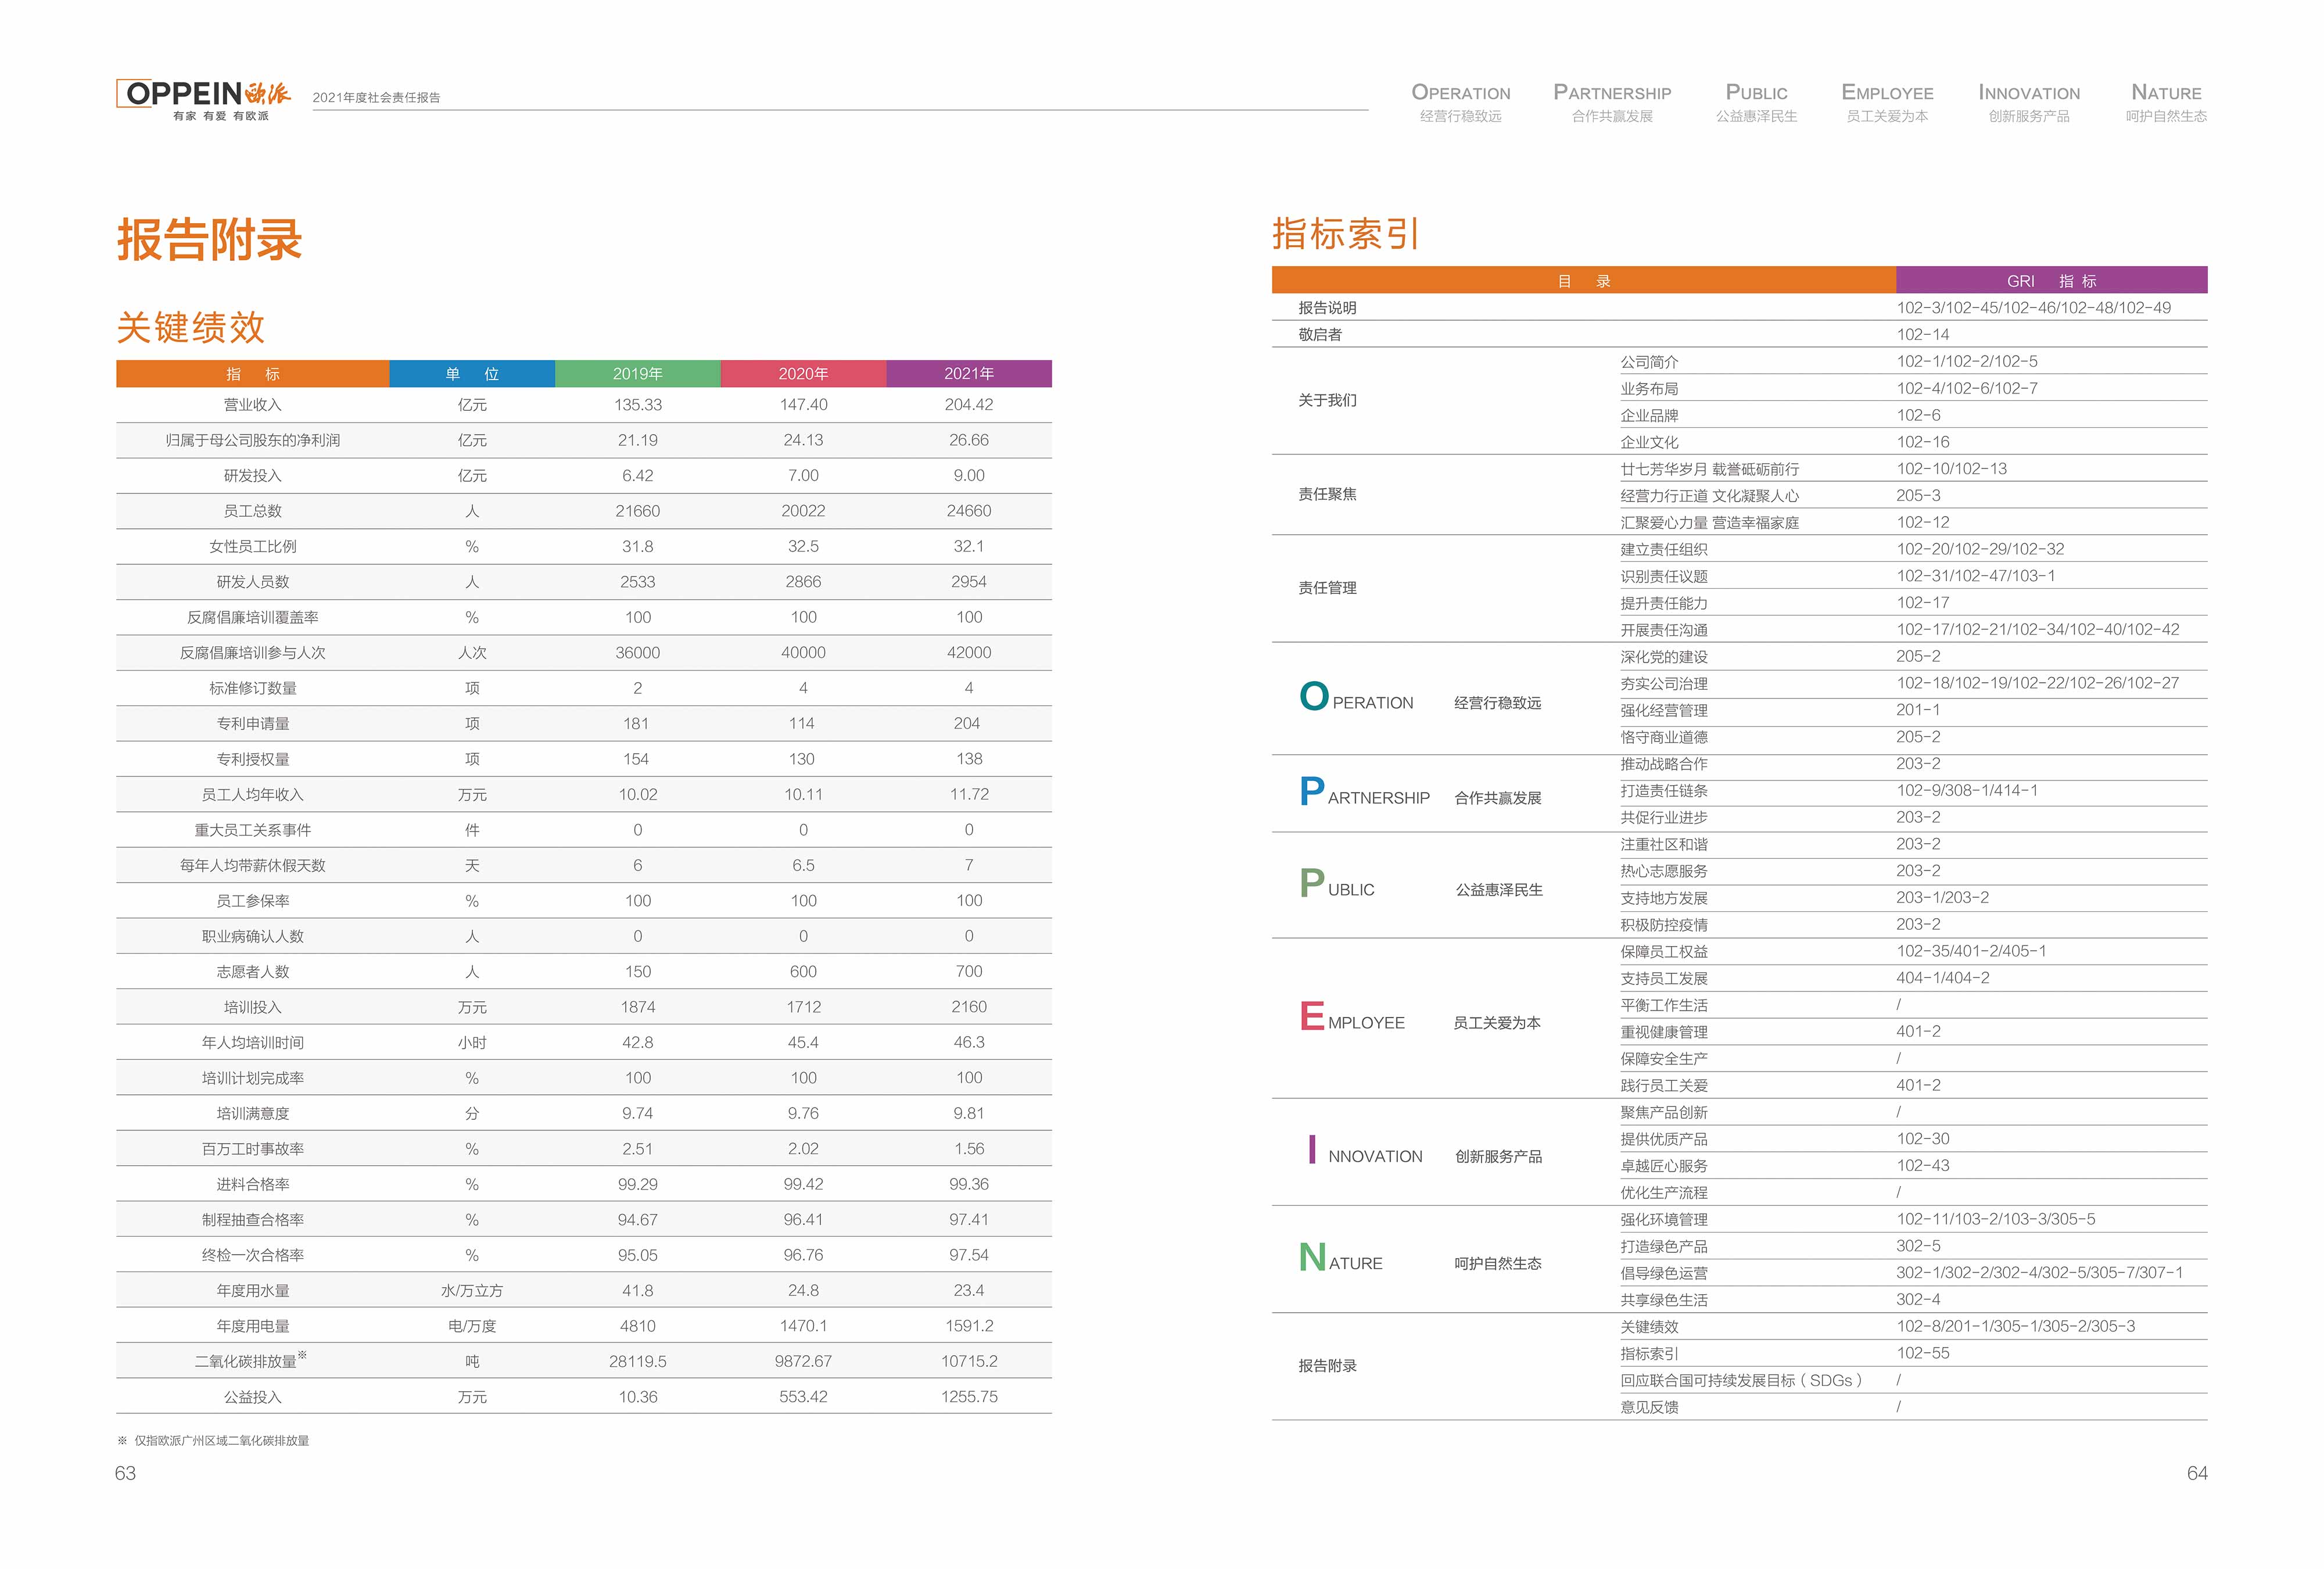Click the purple I of INNOVATION in index
Viewport: 2324px width, 1569px height.
point(1311,1149)
